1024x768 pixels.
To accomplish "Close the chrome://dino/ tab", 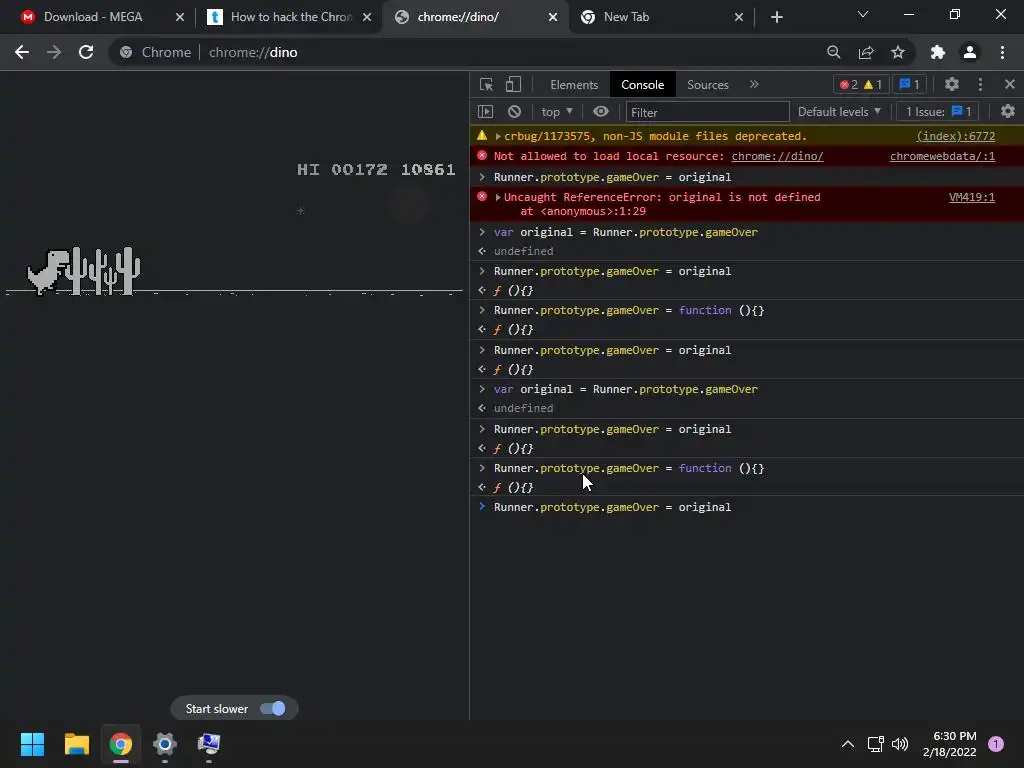I will click(x=553, y=17).
